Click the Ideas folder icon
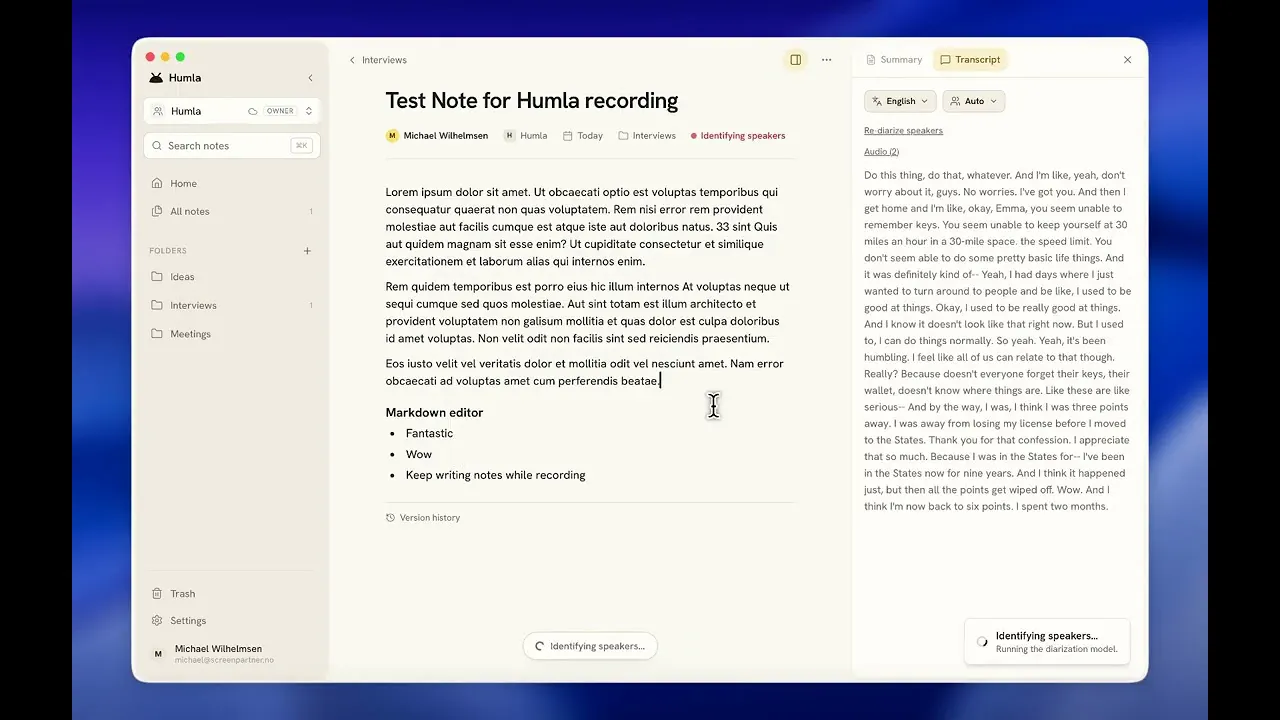The width and height of the screenshot is (1280, 720). 157,277
